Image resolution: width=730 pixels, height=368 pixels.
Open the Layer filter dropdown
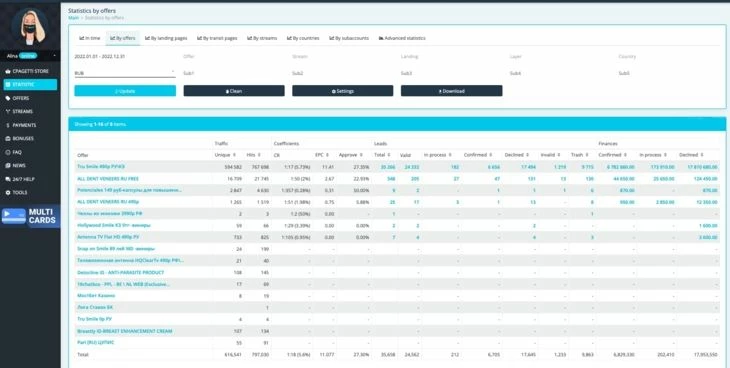click(560, 56)
